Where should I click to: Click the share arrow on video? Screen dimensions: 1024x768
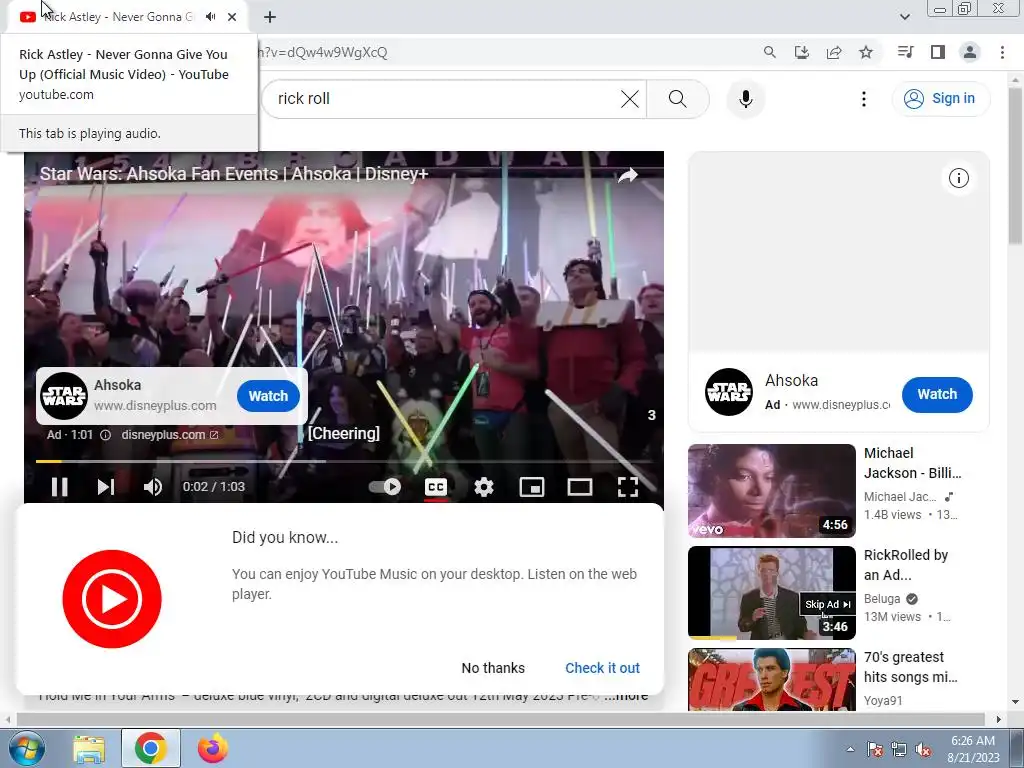628,175
